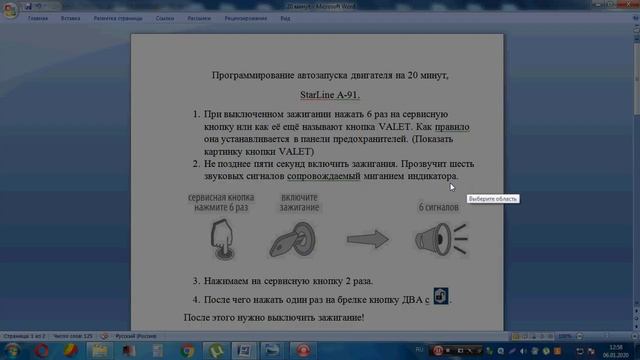
Task: Open red screen recorder taskbar button
Action: [x=303, y=351]
